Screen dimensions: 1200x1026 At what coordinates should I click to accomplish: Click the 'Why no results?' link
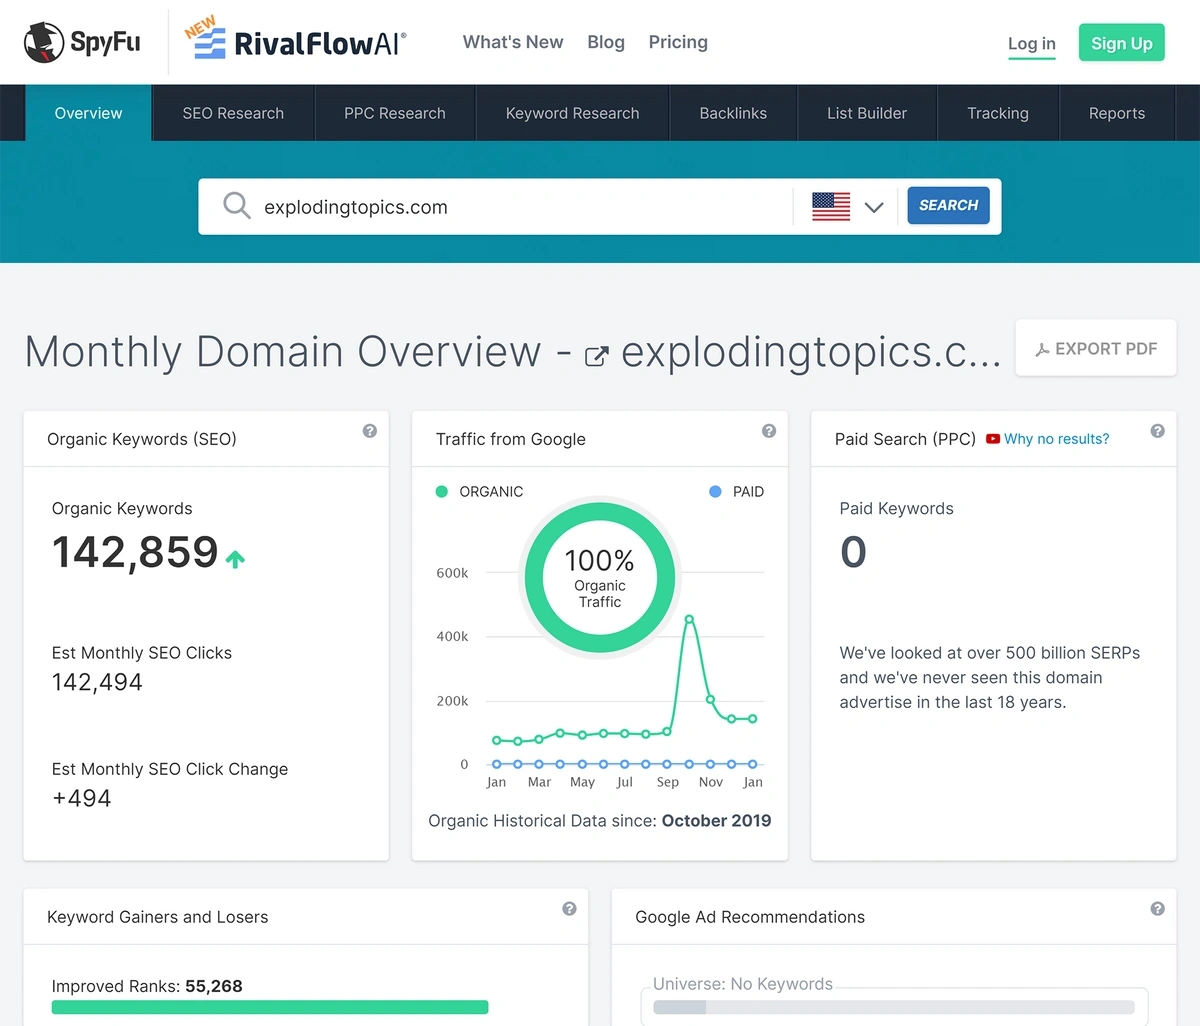pyautogui.click(x=1056, y=439)
